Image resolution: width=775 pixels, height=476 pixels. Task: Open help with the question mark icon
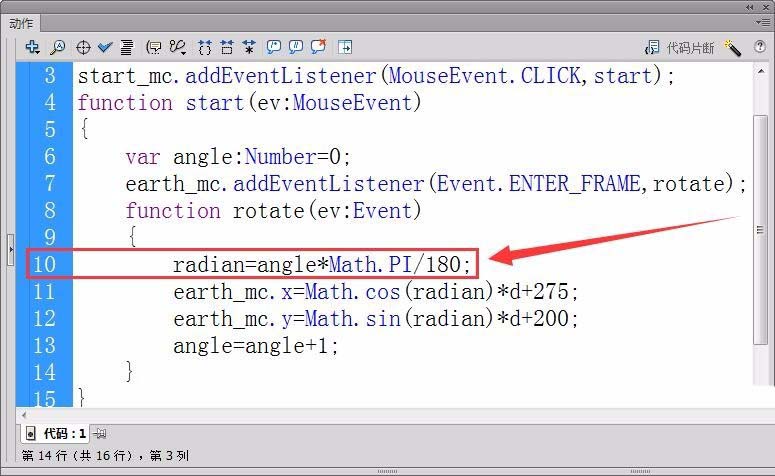click(760, 47)
